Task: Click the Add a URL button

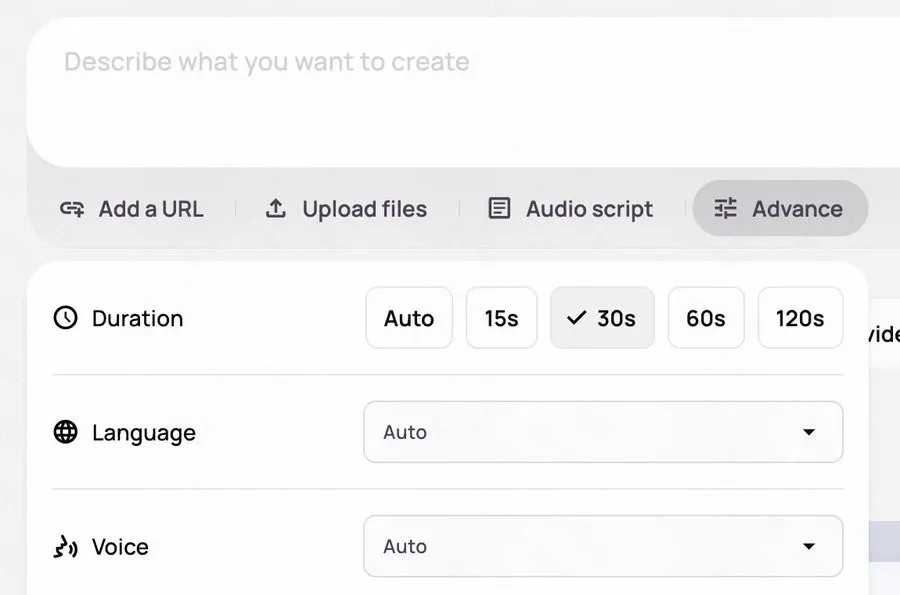Action: [132, 209]
